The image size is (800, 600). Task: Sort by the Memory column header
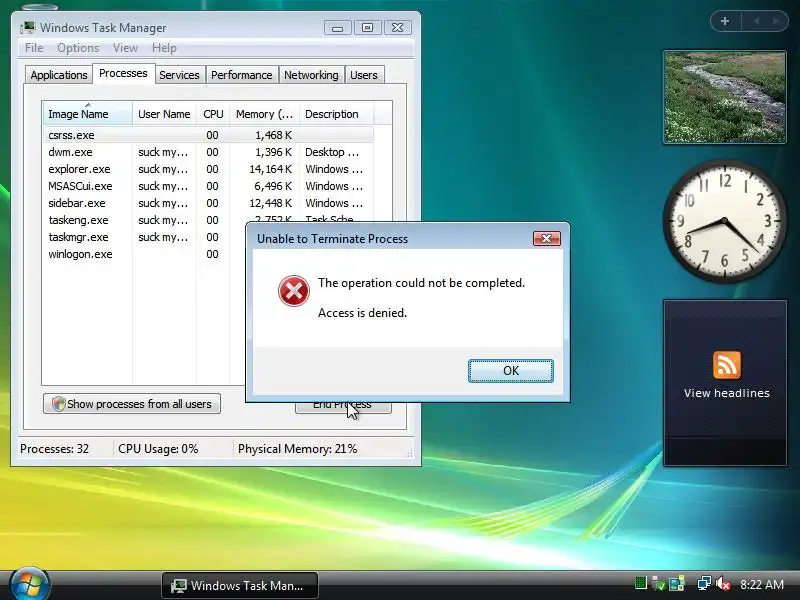click(x=264, y=114)
